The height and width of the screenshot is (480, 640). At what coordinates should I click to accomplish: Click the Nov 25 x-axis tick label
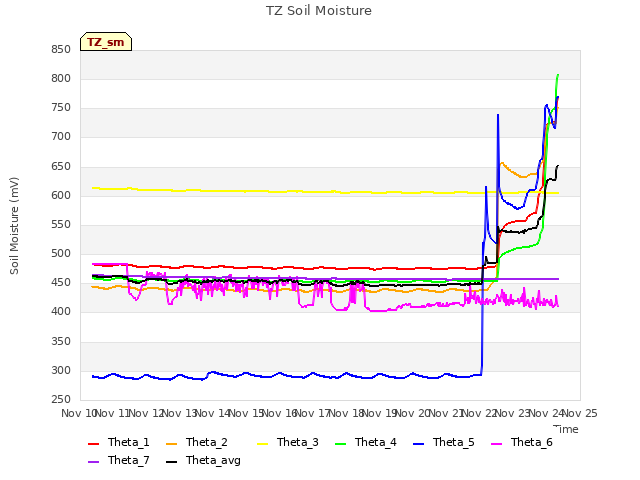coord(580,413)
